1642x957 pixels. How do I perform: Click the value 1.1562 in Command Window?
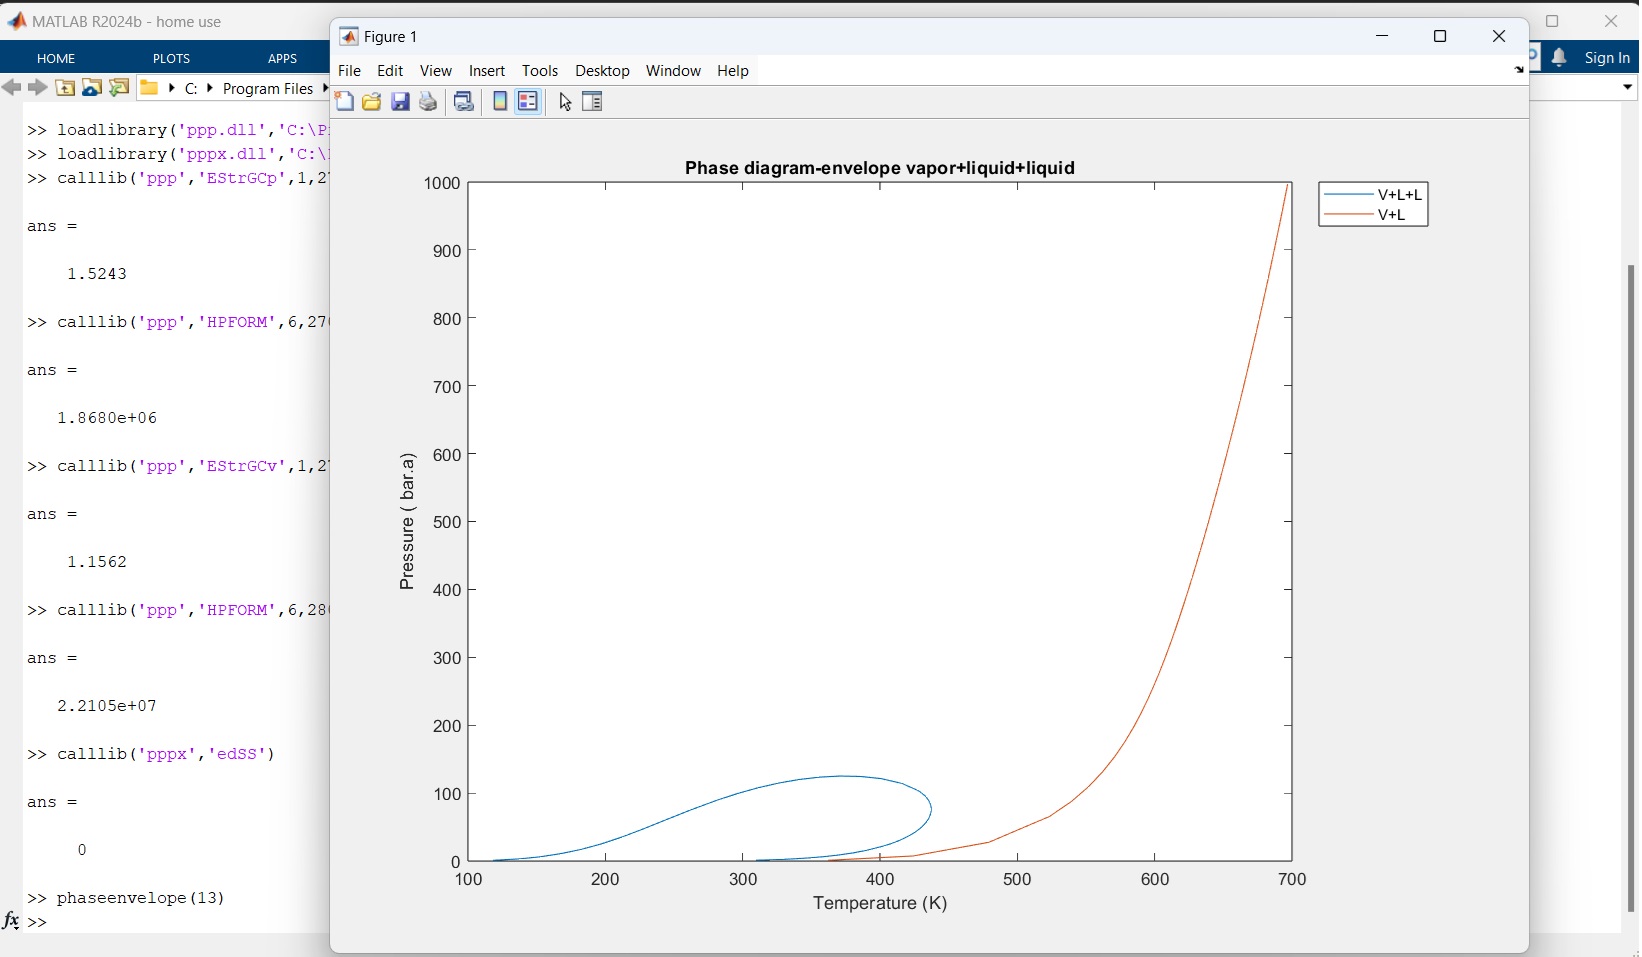click(x=97, y=562)
